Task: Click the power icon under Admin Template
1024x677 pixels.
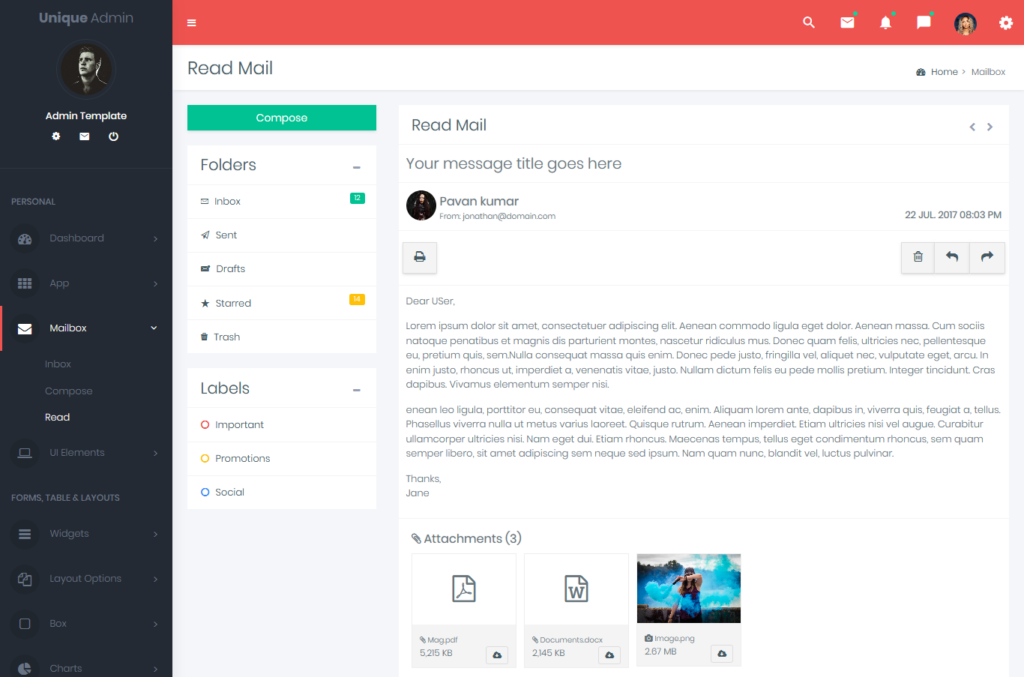Action: (113, 136)
